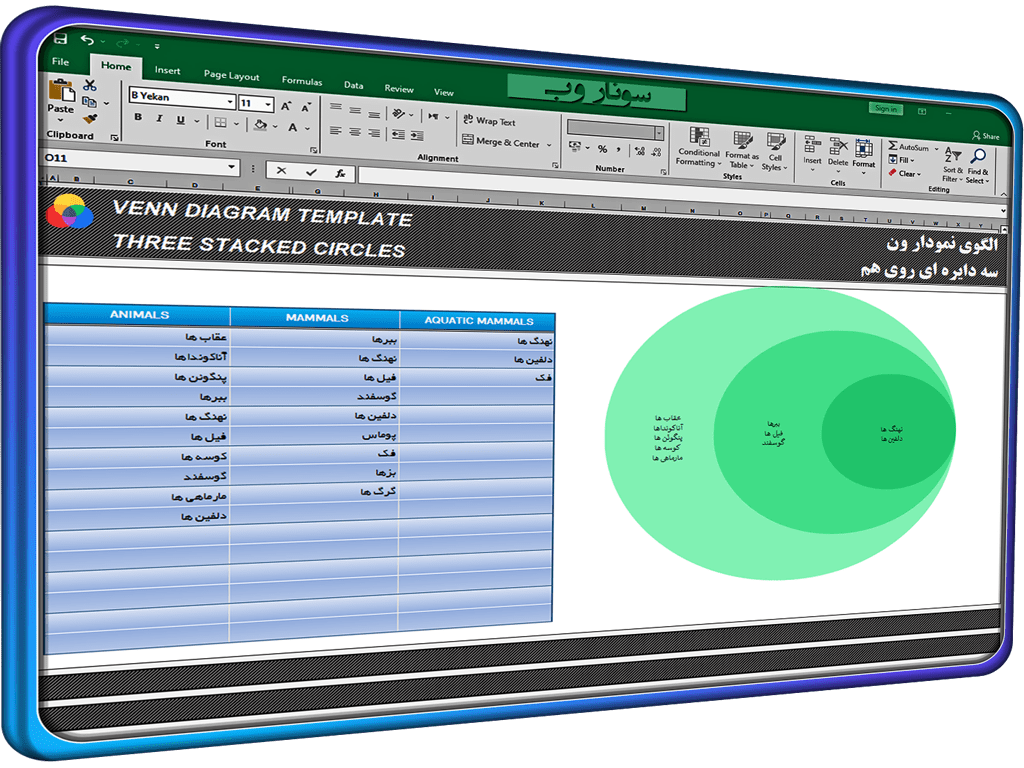Screen dimensions: 1024x768
Task: Open the Customize Quick Access Toolbar arrow
Action: click(x=157, y=46)
